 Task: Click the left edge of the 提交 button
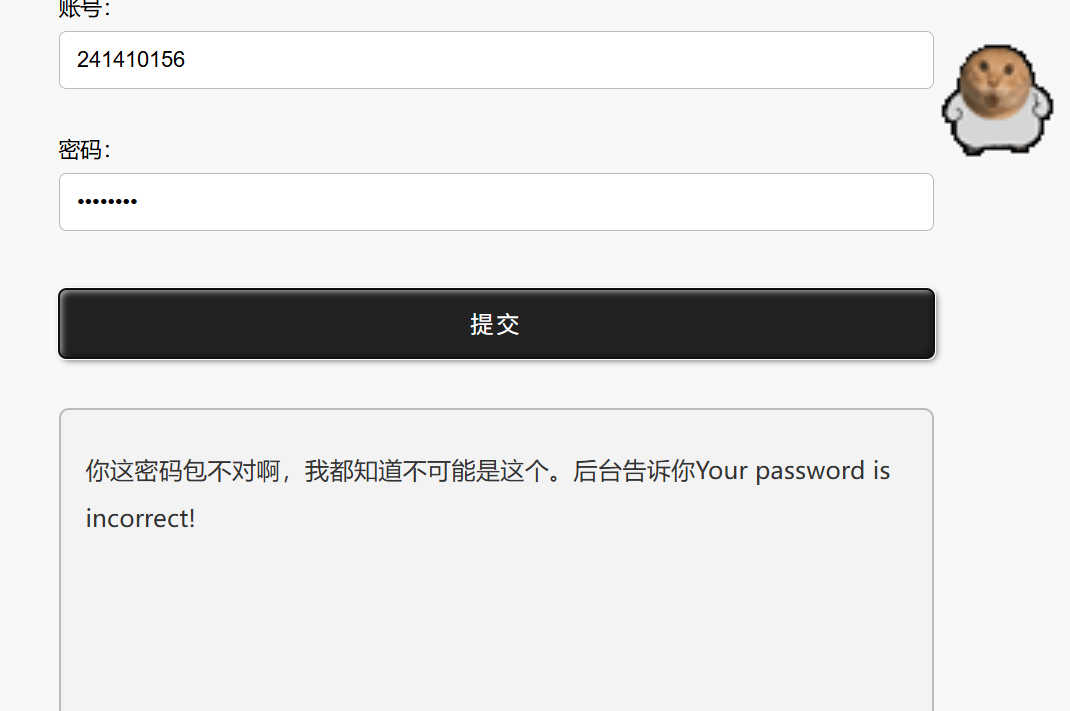75,323
